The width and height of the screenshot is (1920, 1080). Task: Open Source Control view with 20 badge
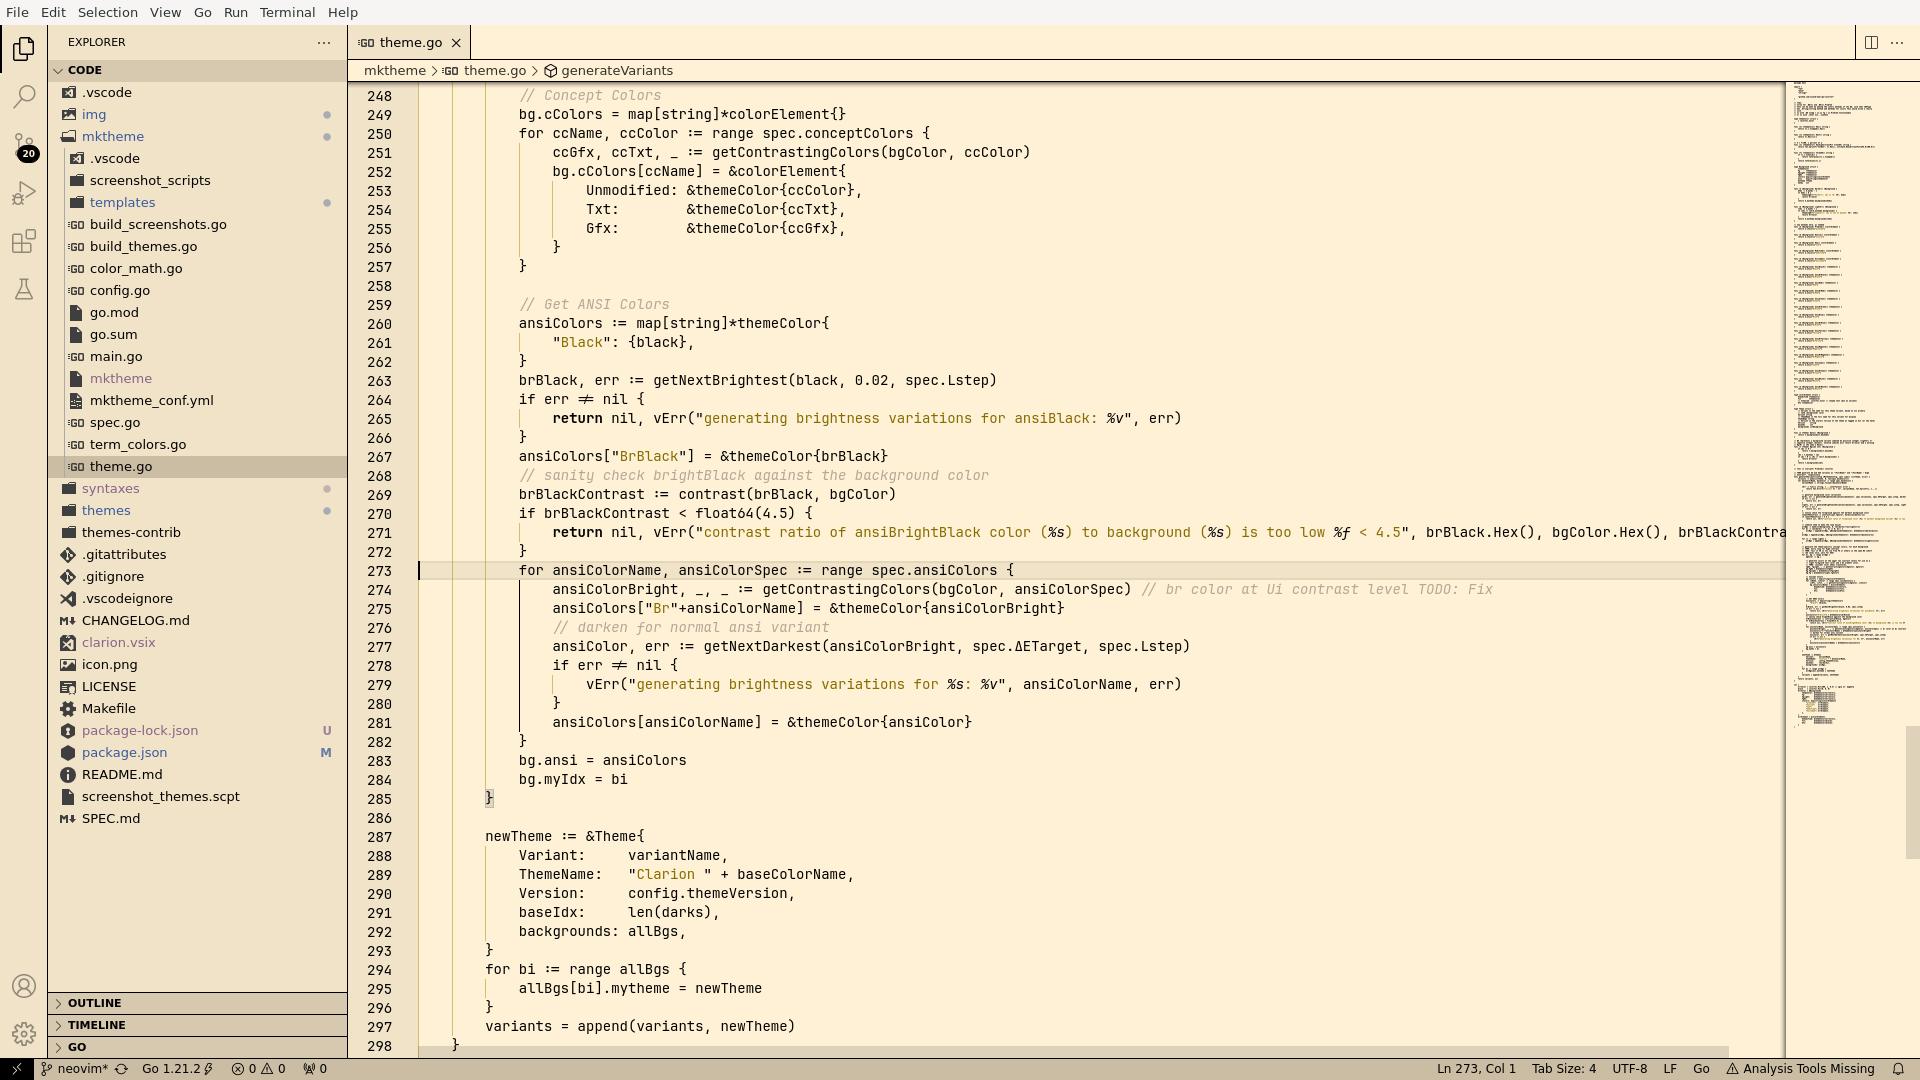tap(24, 145)
